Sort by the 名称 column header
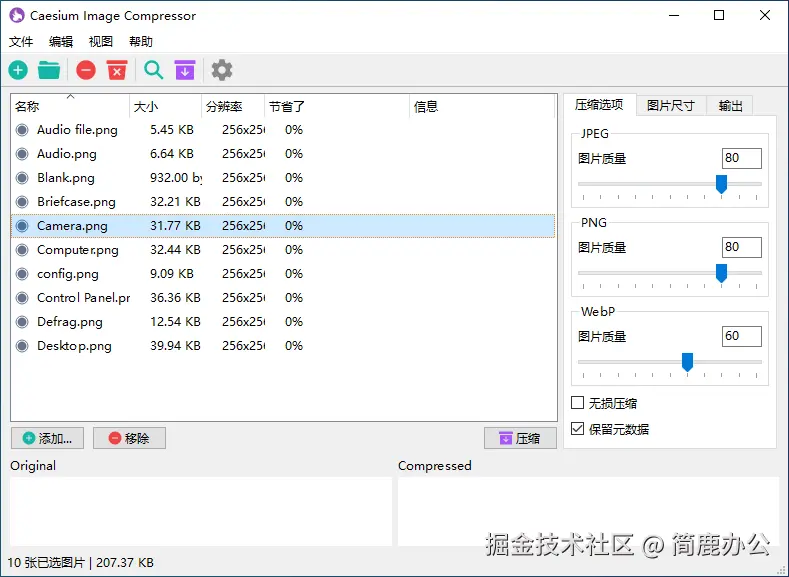 click(x=70, y=106)
